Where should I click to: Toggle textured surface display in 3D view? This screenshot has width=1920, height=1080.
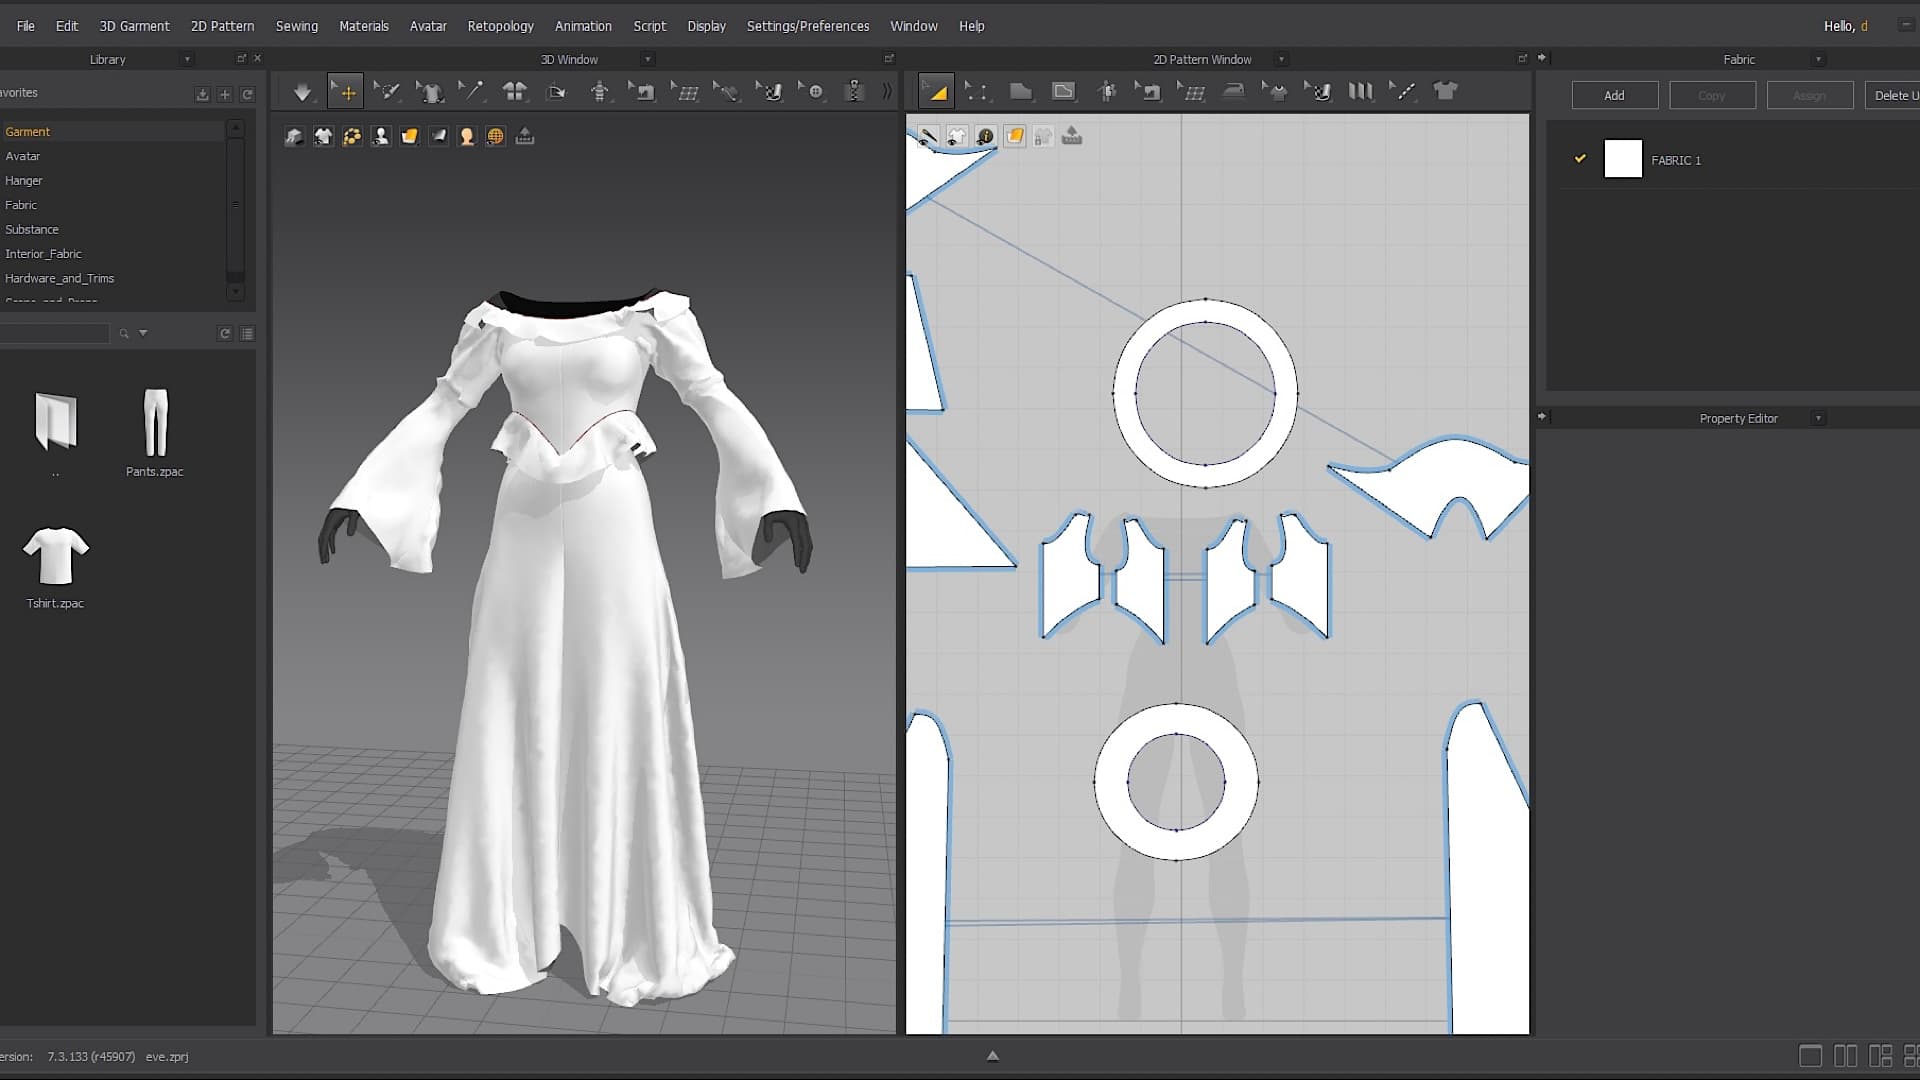point(410,137)
